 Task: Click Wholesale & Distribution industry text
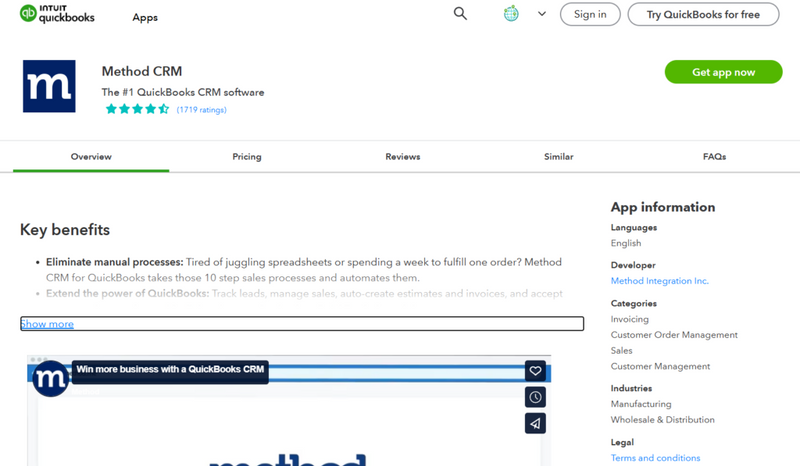point(663,420)
